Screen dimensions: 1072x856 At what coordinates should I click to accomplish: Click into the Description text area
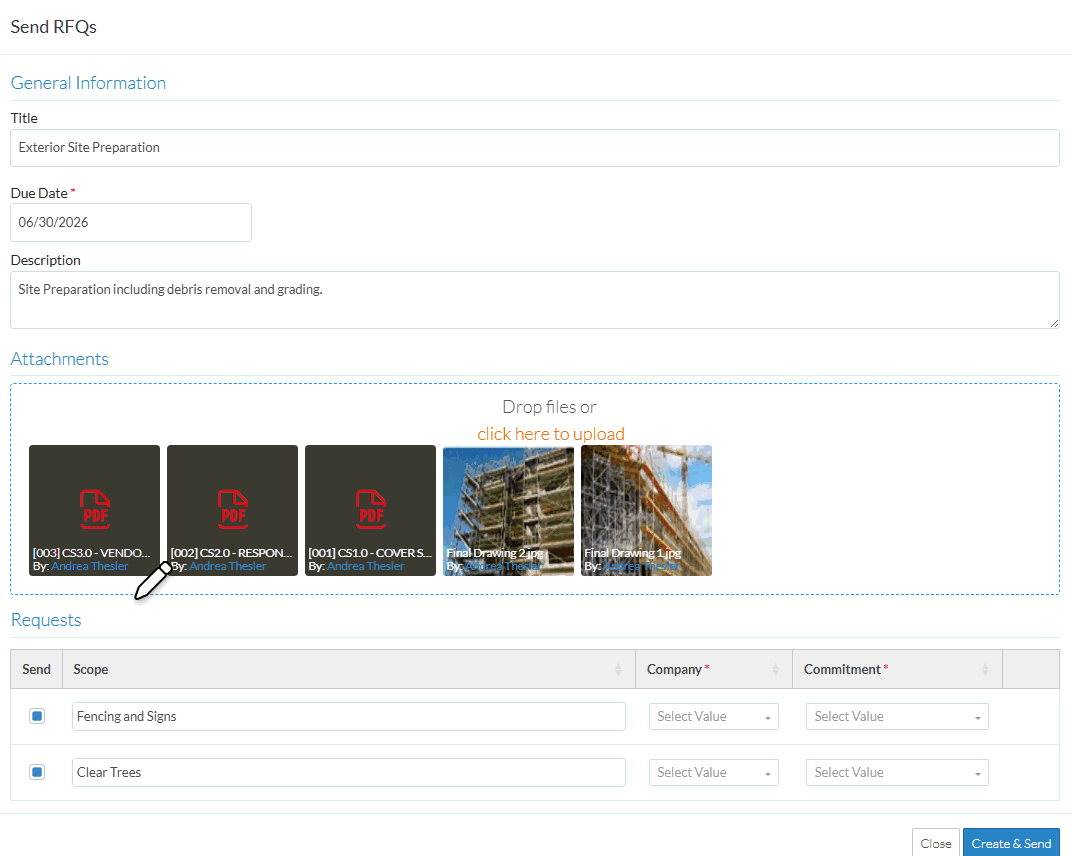click(535, 300)
